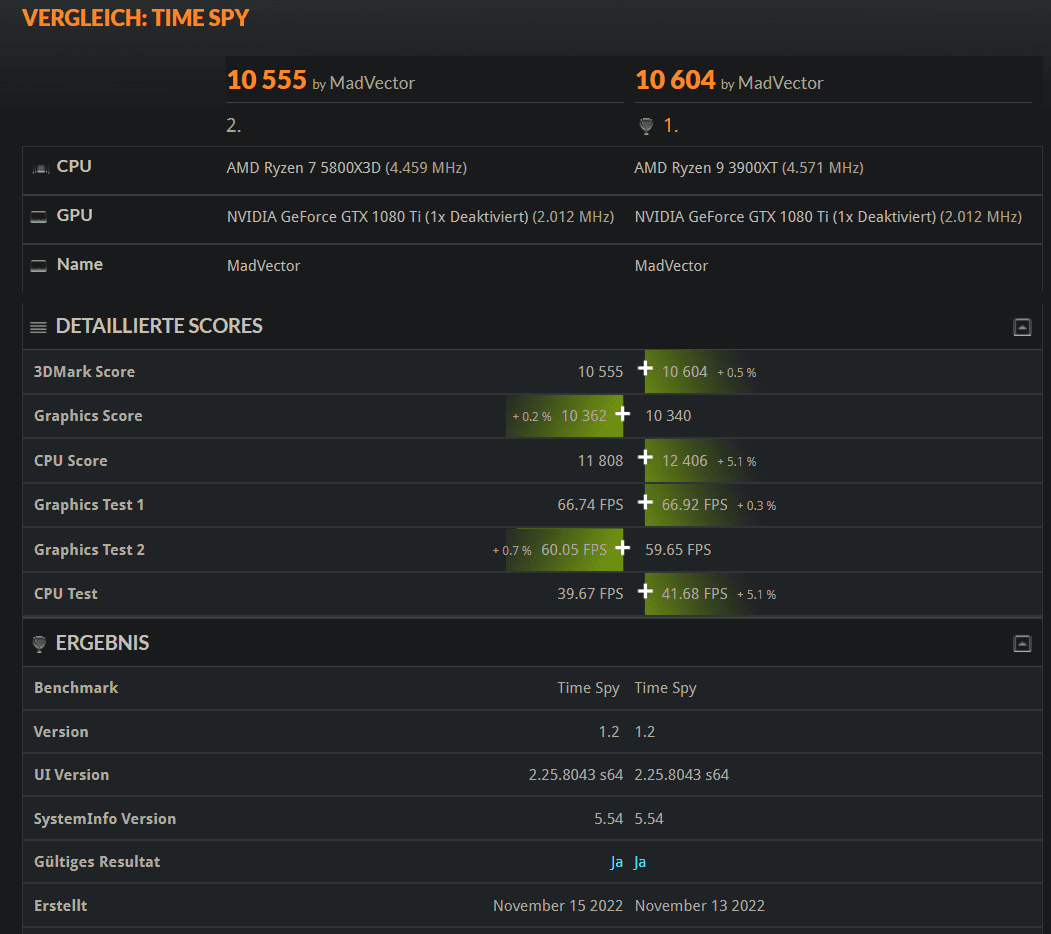
Task: Collapse the Ergebnis section
Action: coord(1022,644)
